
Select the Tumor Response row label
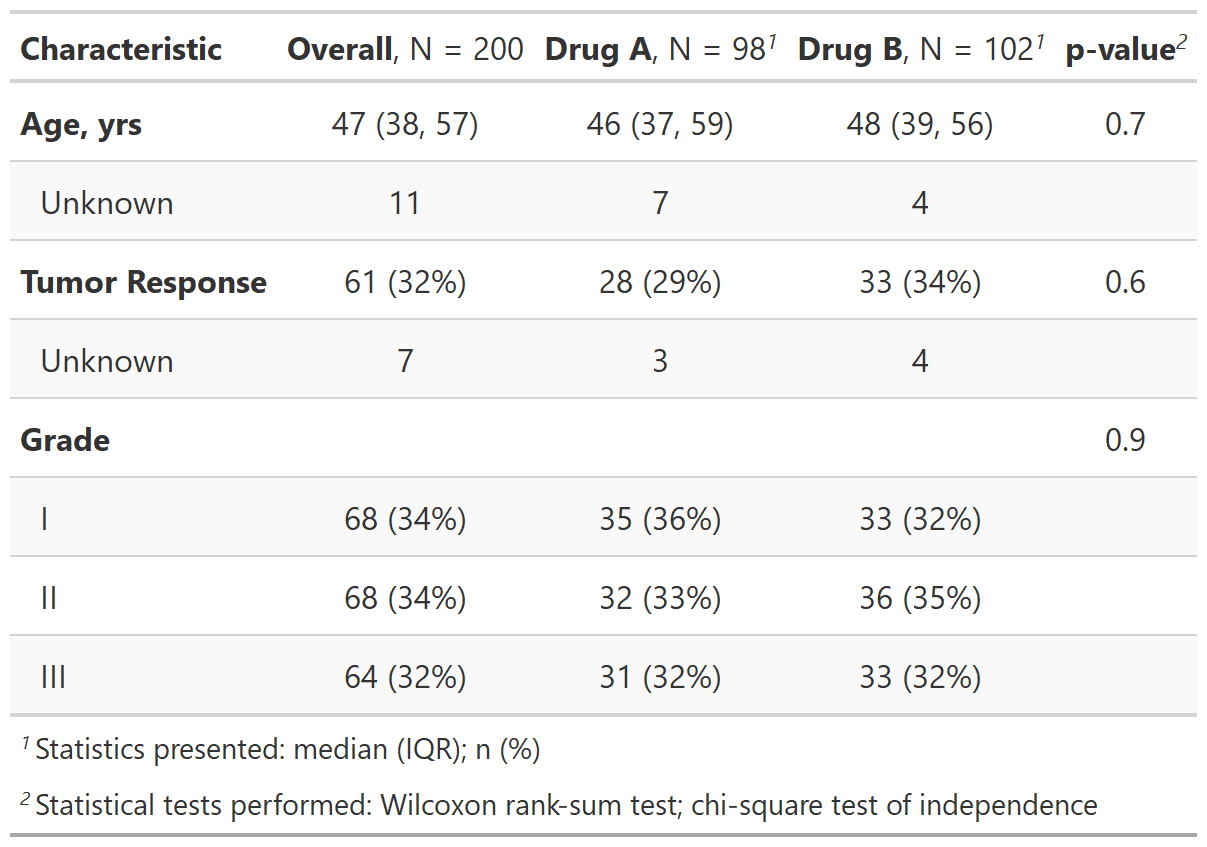pos(143,283)
